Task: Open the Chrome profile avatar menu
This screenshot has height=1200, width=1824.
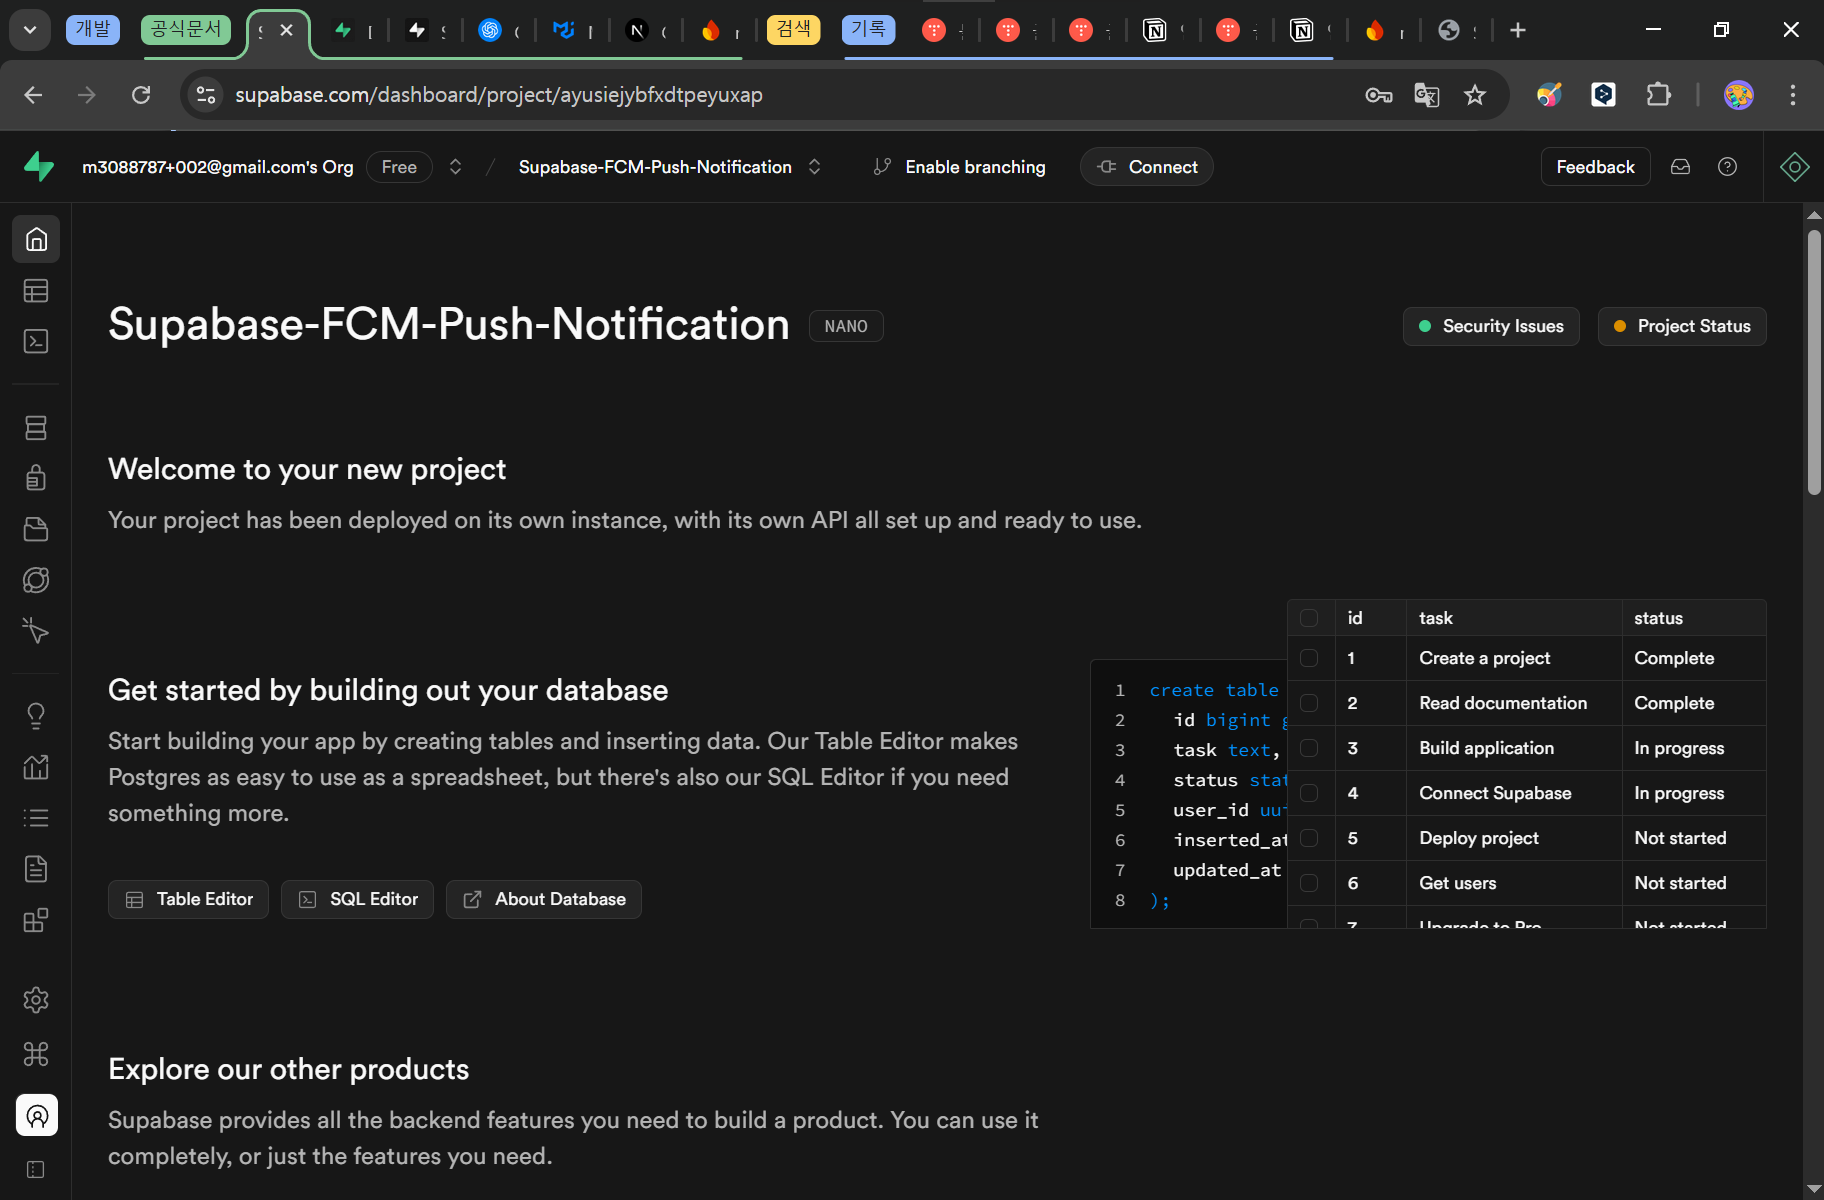Action: (1739, 95)
